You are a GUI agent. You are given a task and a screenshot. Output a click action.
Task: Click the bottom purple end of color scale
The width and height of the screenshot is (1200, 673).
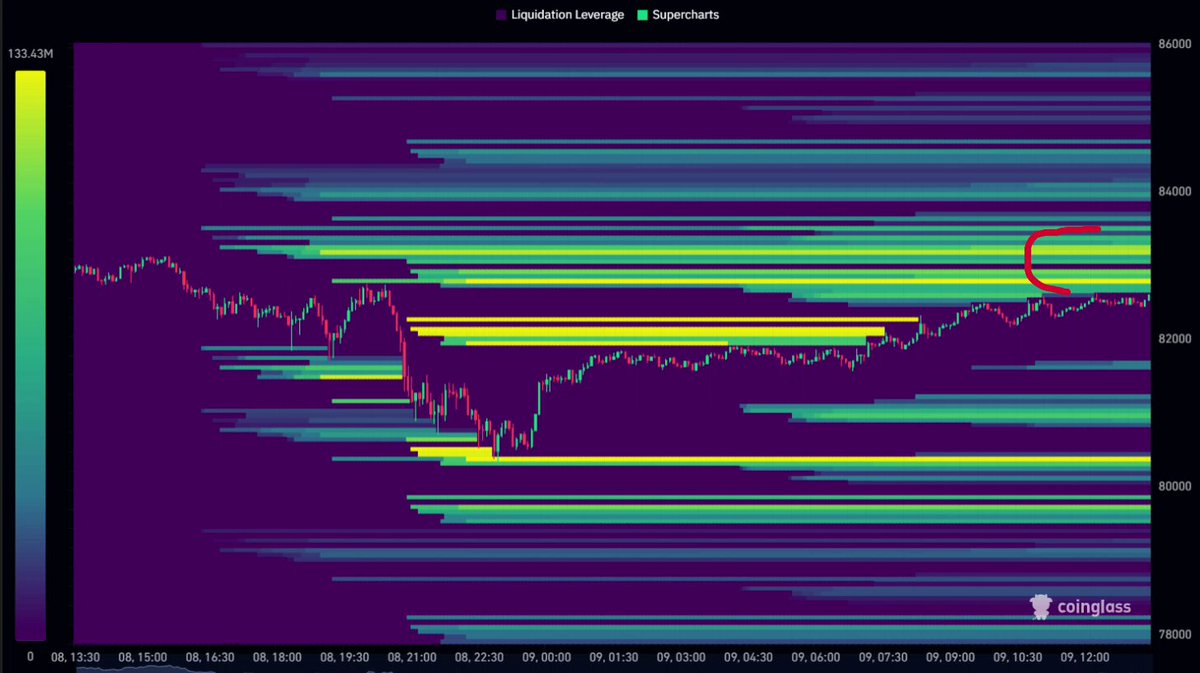[x=30, y=630]
